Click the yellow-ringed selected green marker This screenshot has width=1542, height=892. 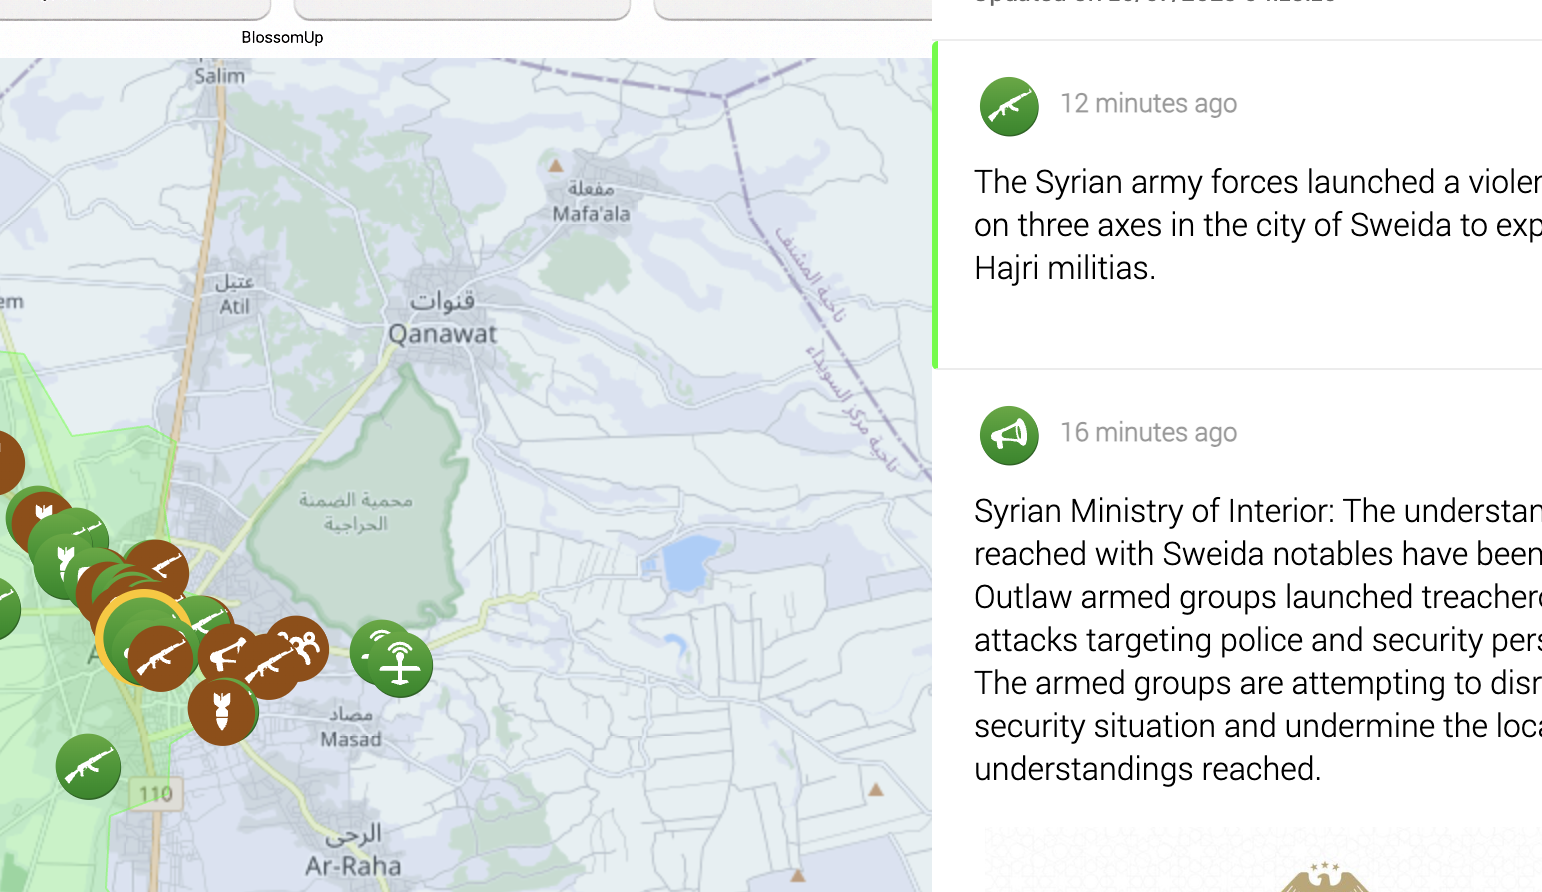128,622
